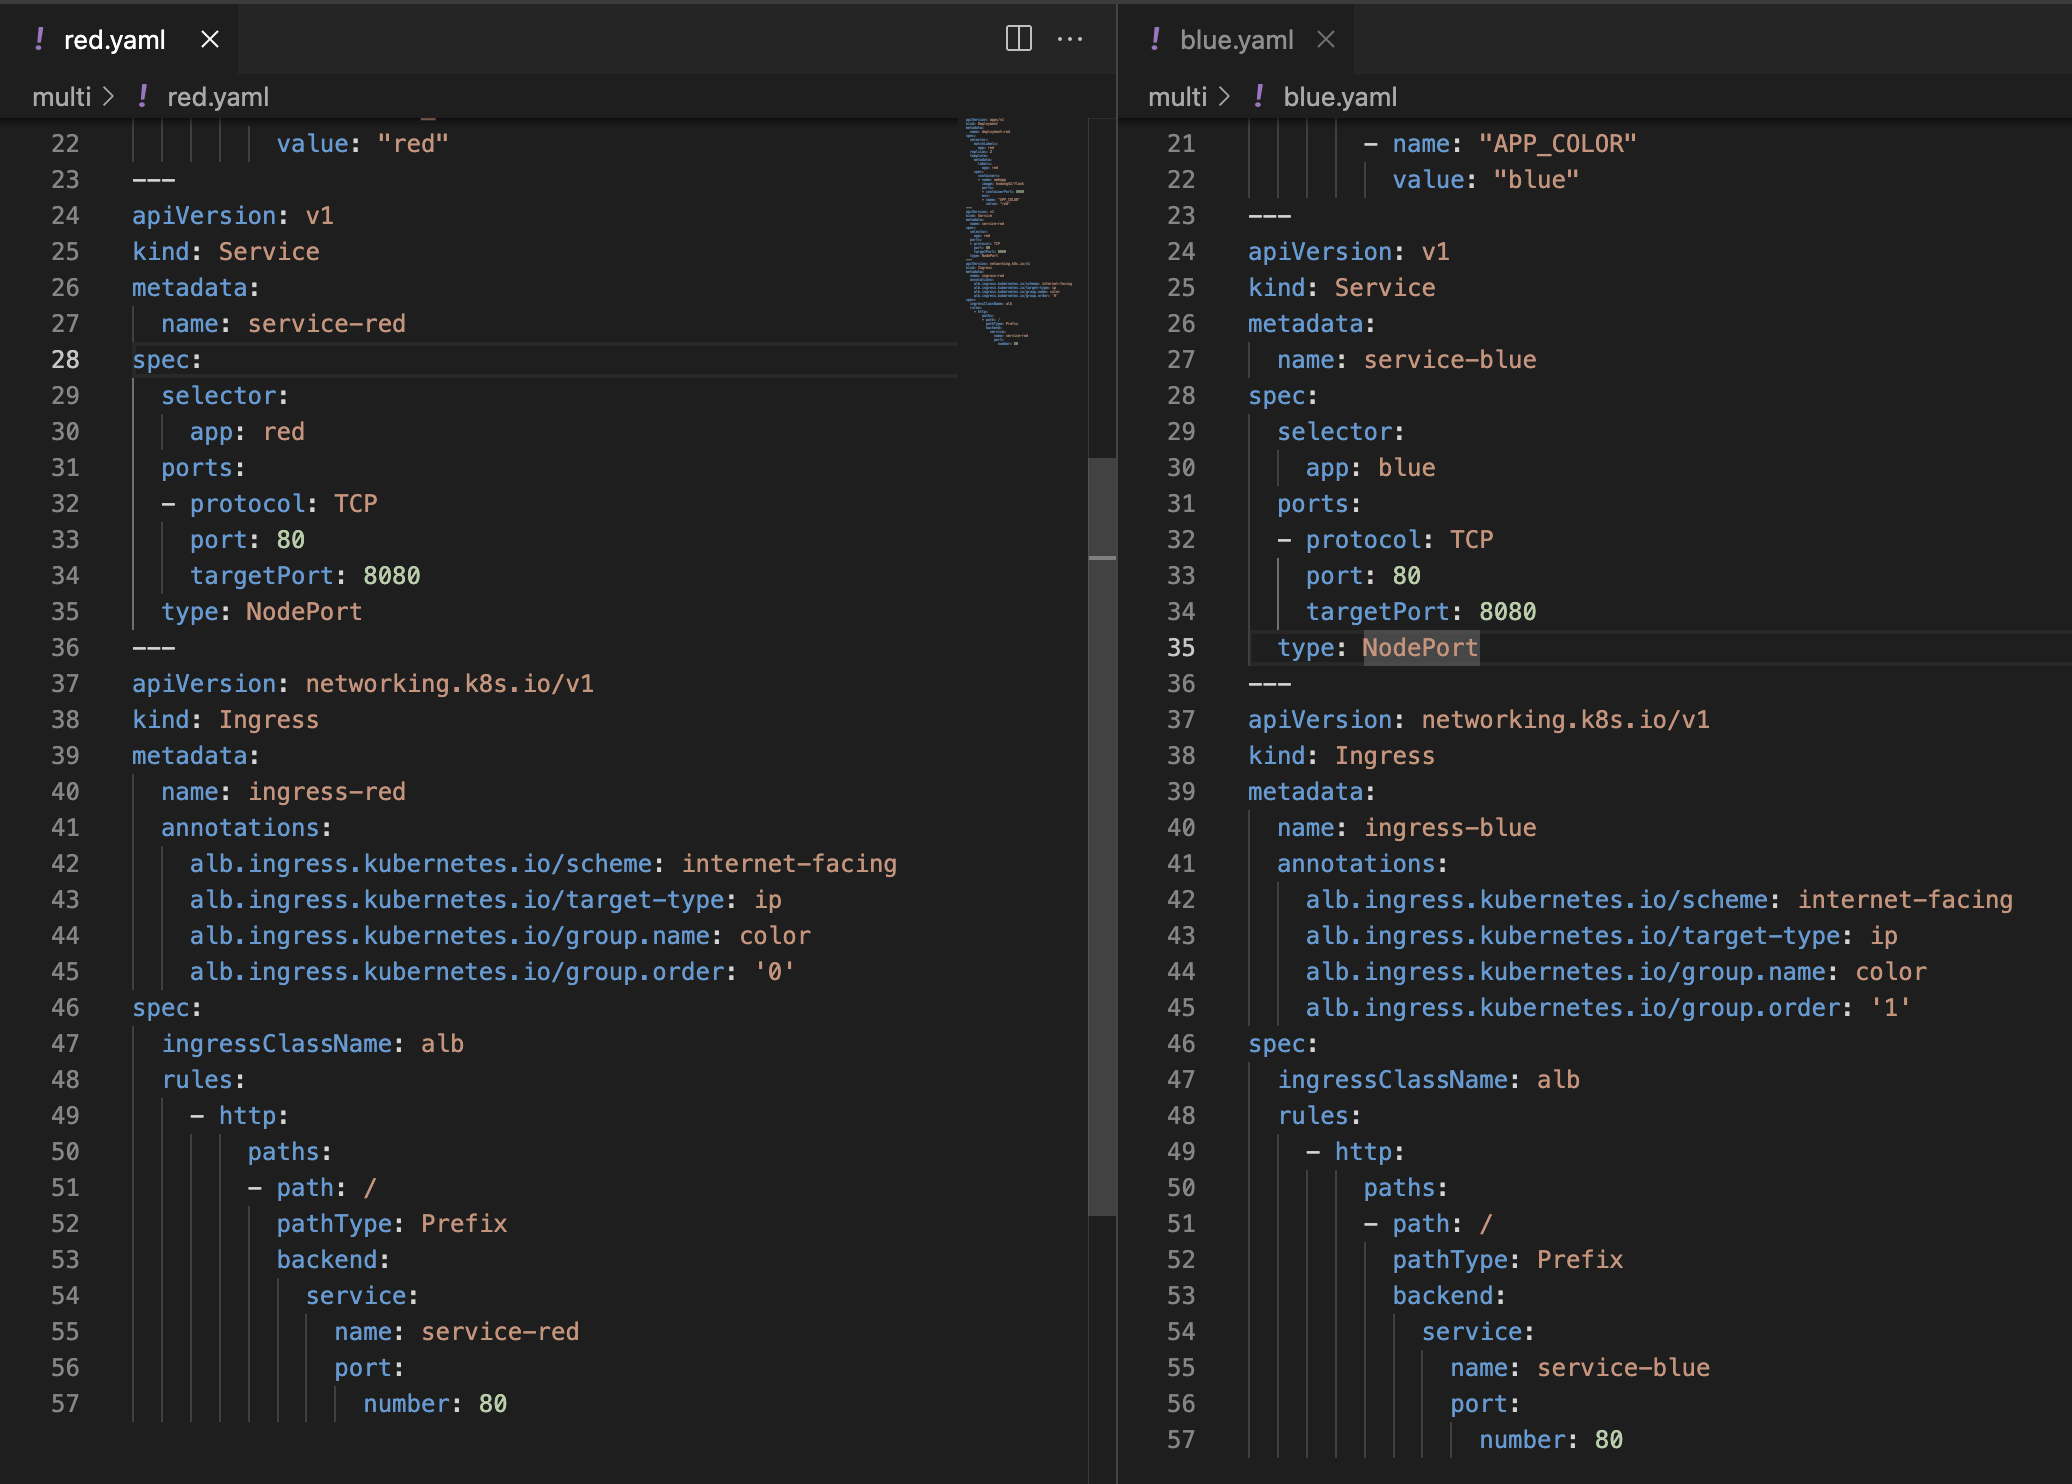Screen dimensions: 2072x1484
Task: Expand the multi breadcrumb chevron in right editor
Action: 1225,96
